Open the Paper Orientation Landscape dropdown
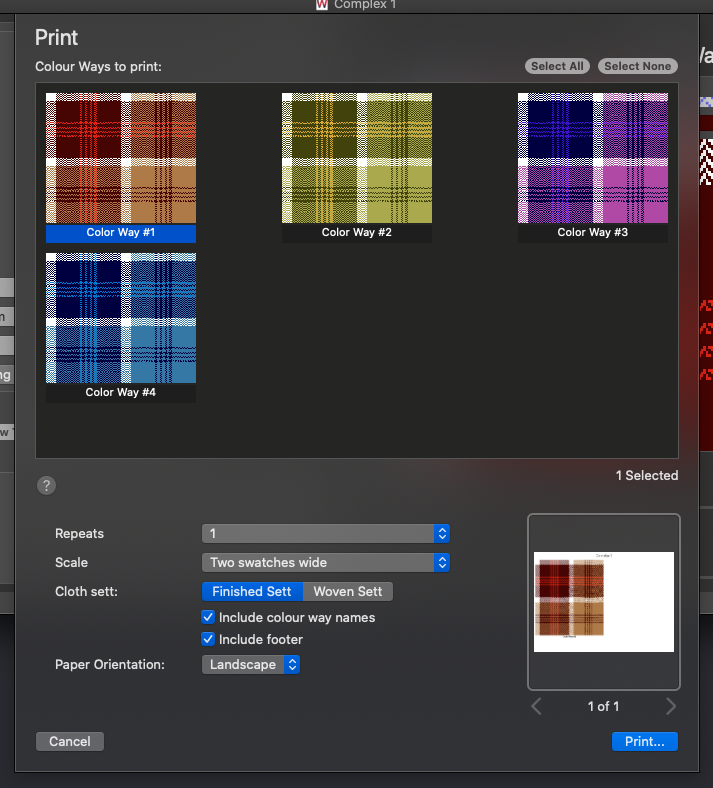This screenshot has width=713, height=788. (x=251, y=665)
